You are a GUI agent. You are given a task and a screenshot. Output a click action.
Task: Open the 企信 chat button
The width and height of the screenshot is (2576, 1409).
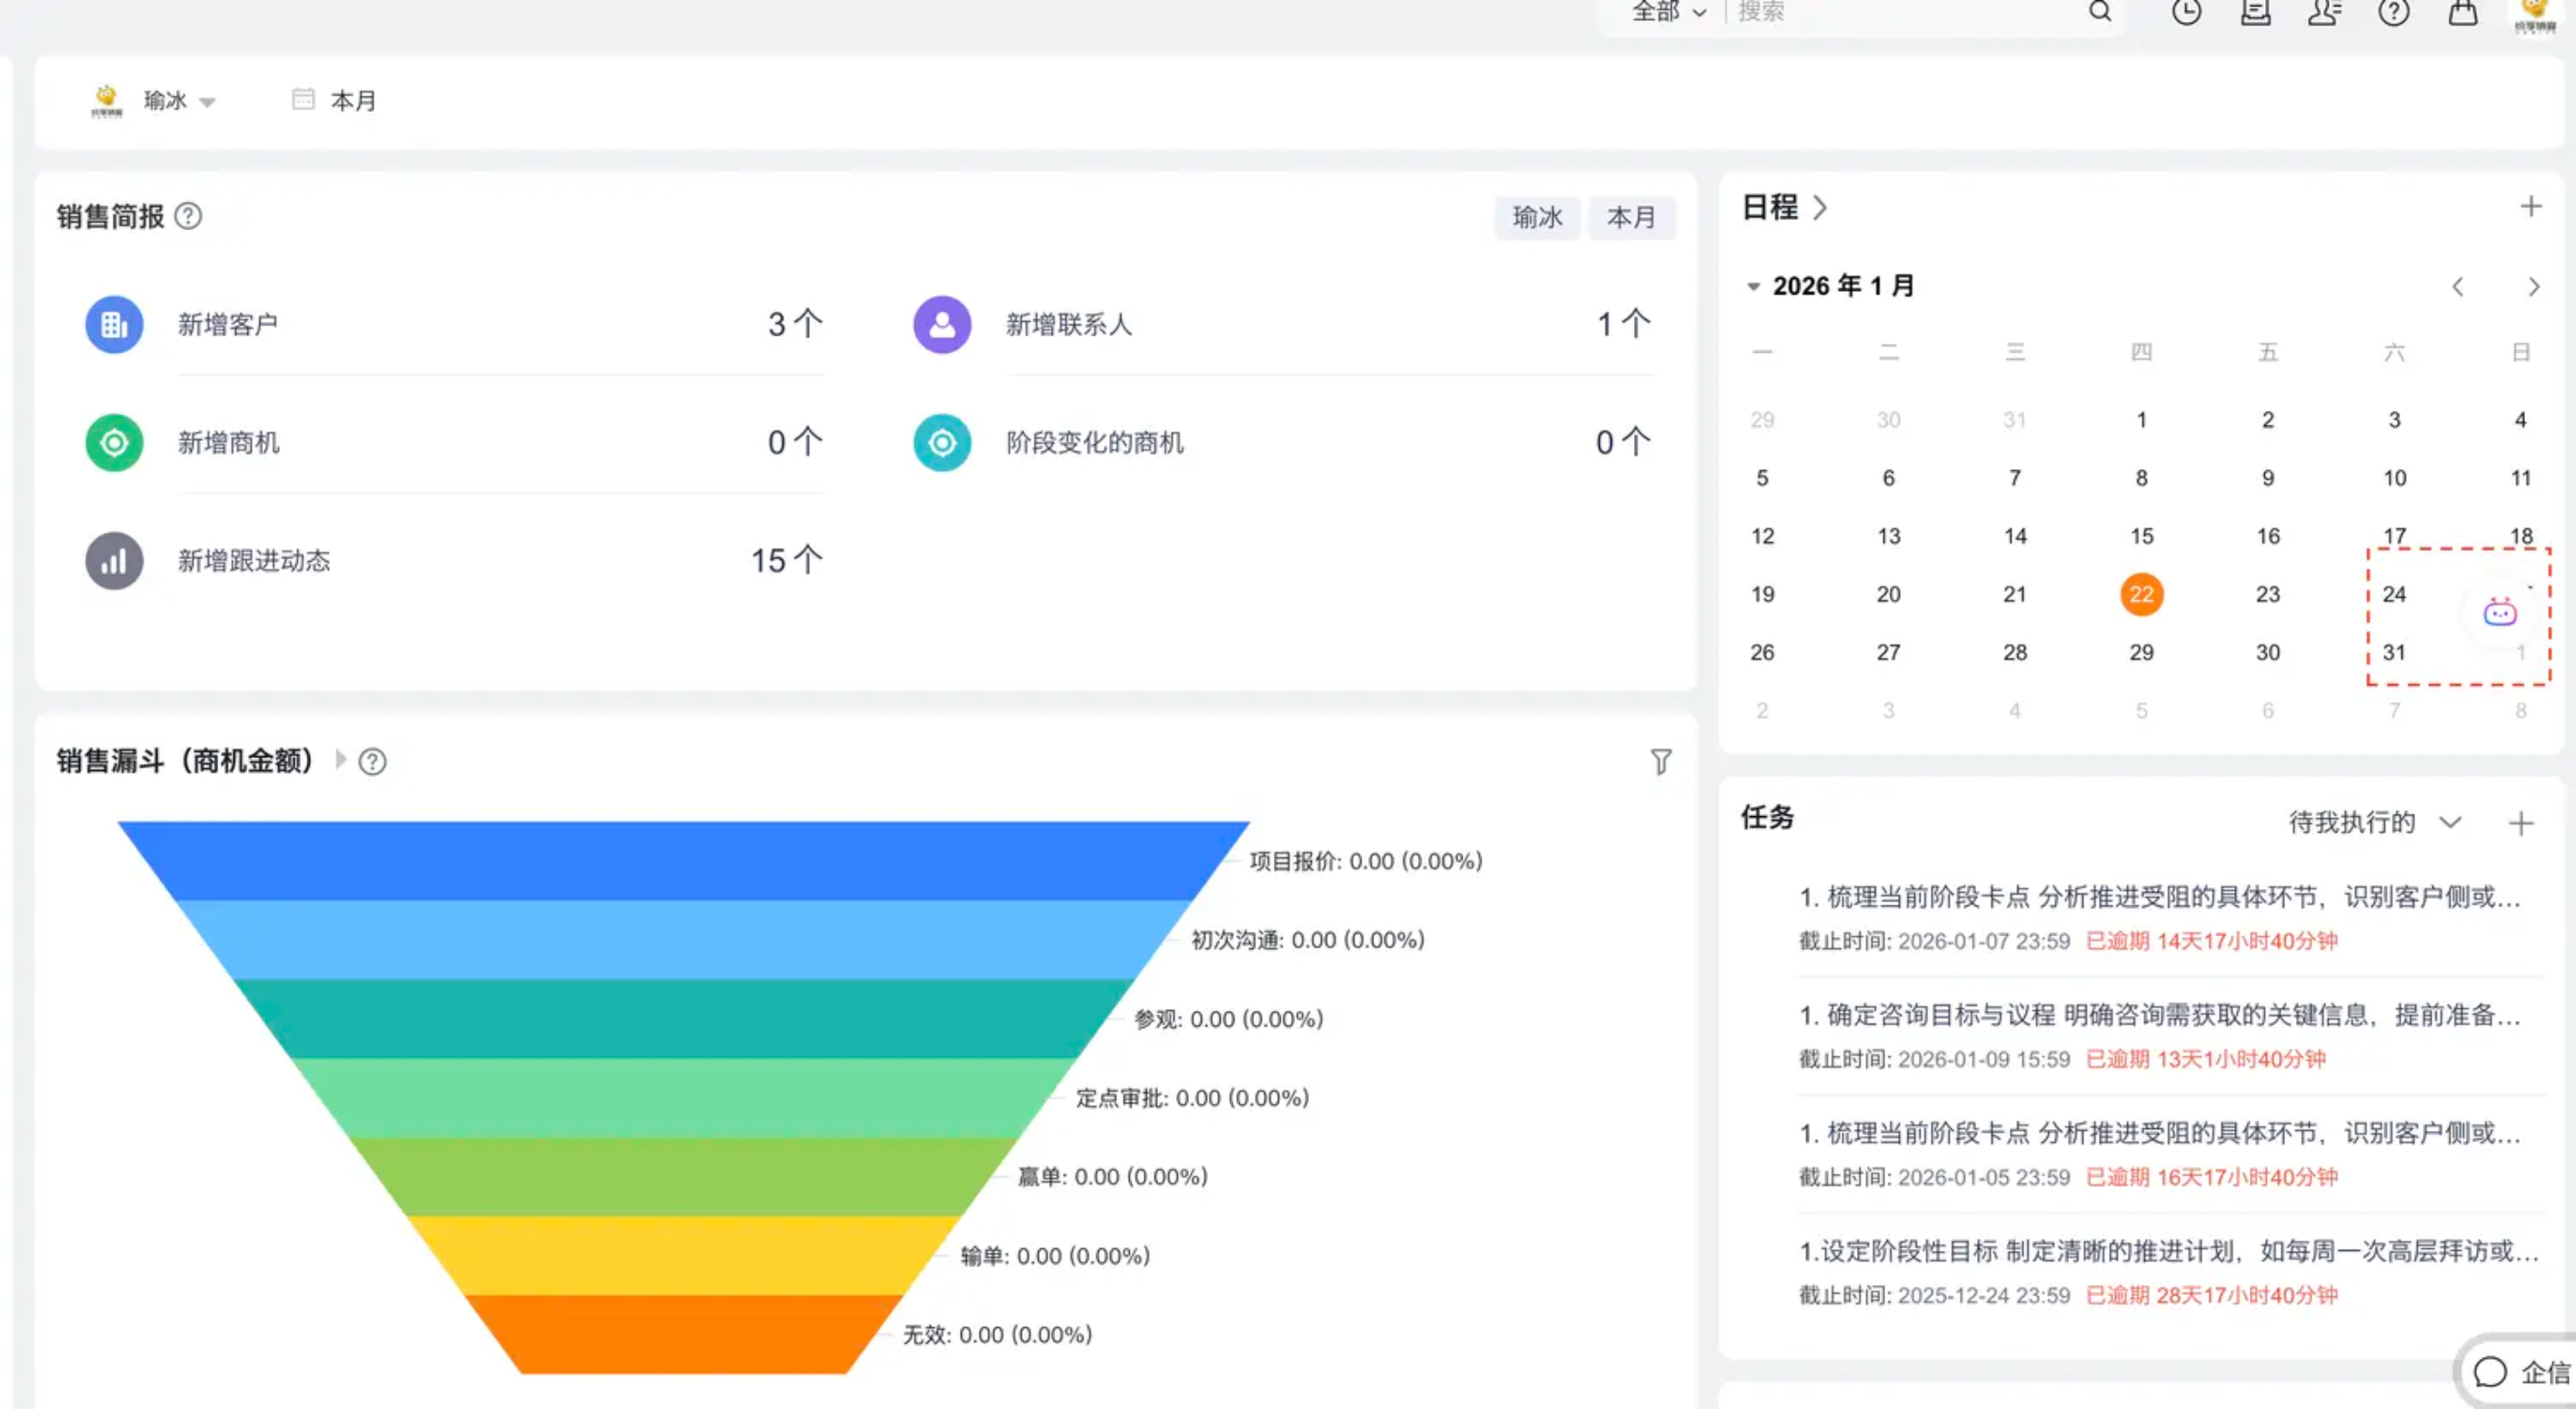[2520, 1372]
